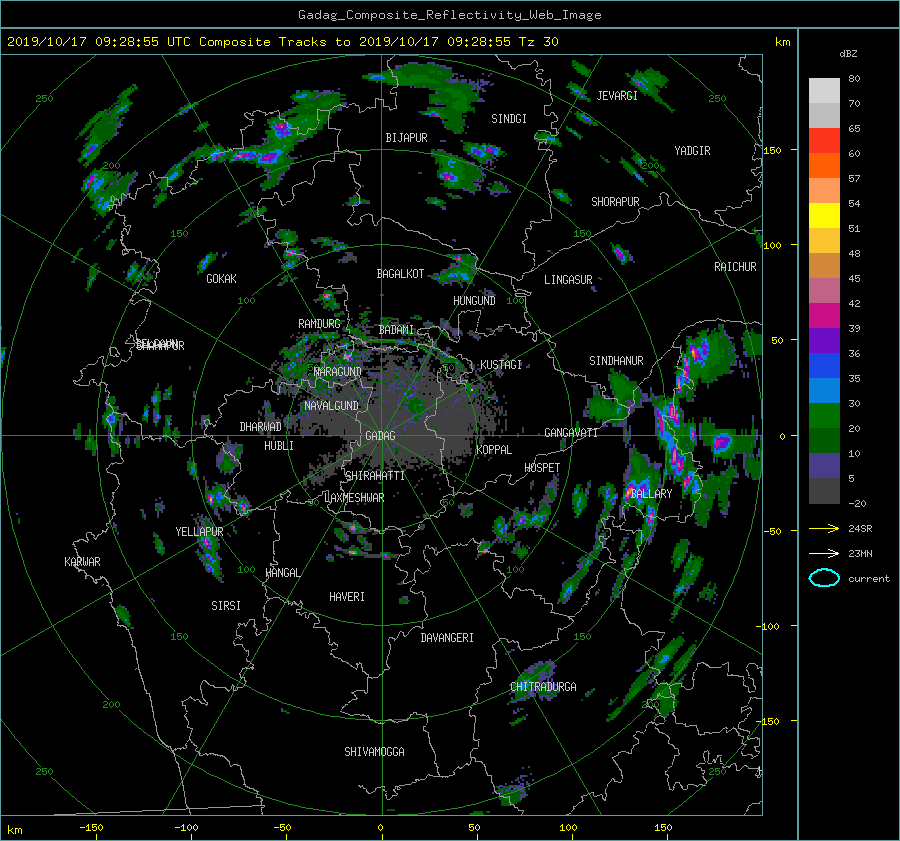Select the KARWAR city label
This screenshot has width=900, height=841.
coord(82,561)
